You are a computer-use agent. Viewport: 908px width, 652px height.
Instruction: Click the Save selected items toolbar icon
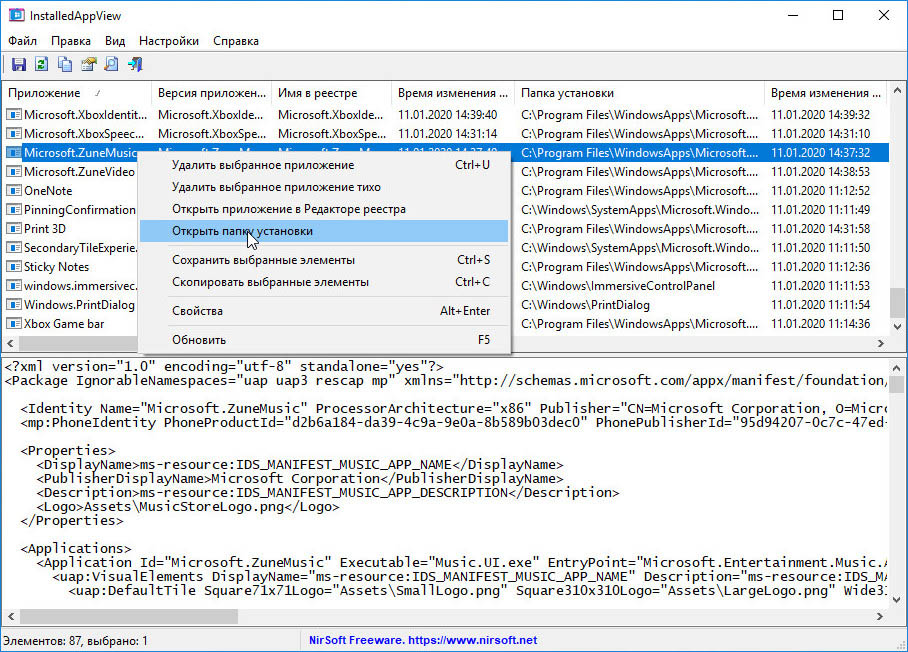coord(19,64)
